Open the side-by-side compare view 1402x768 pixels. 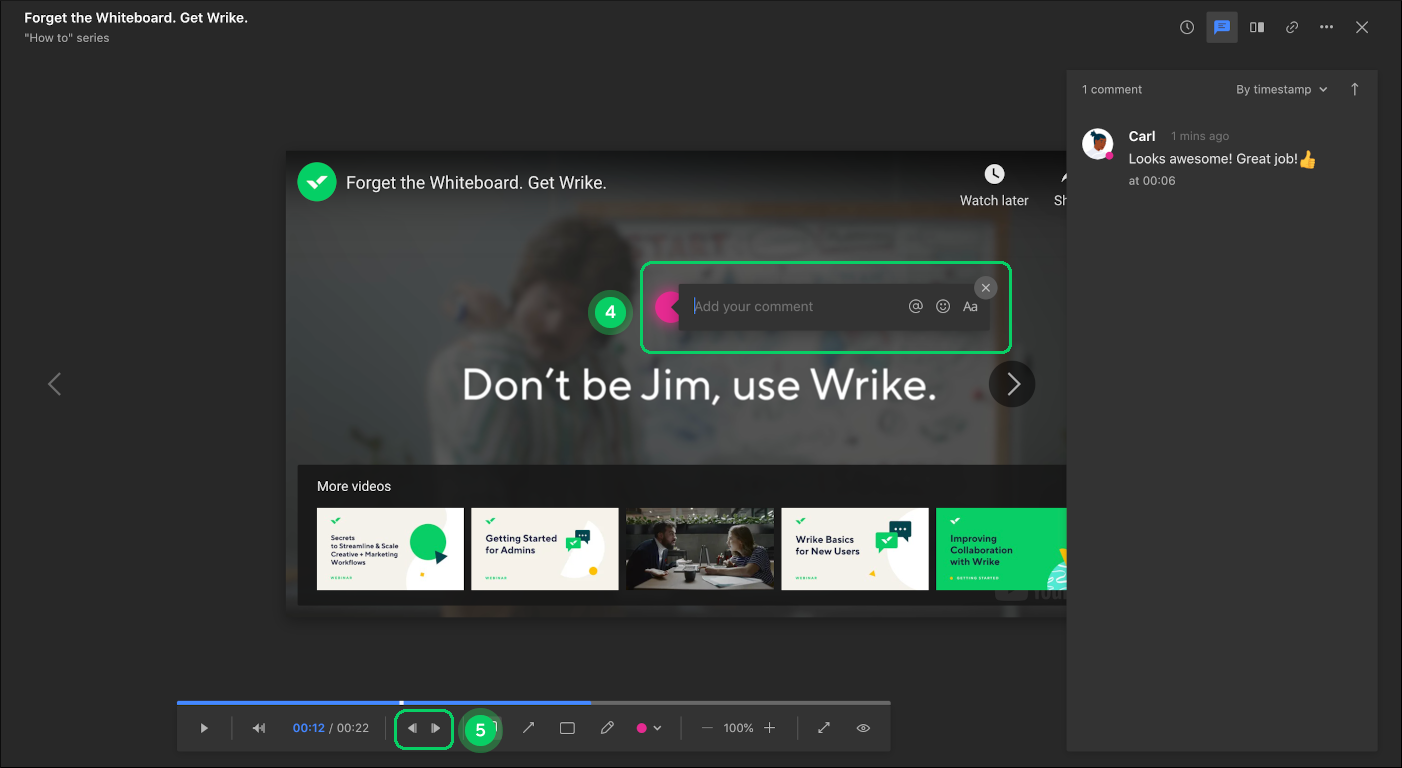(x=1257, y=27)
